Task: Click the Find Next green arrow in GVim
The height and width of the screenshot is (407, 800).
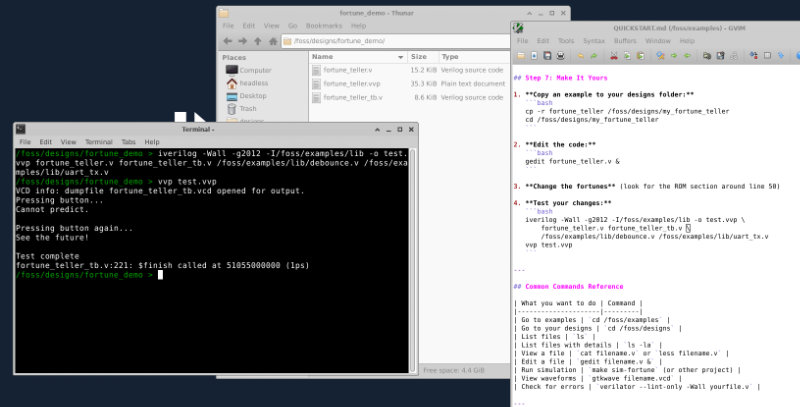Action: [673, 56]
